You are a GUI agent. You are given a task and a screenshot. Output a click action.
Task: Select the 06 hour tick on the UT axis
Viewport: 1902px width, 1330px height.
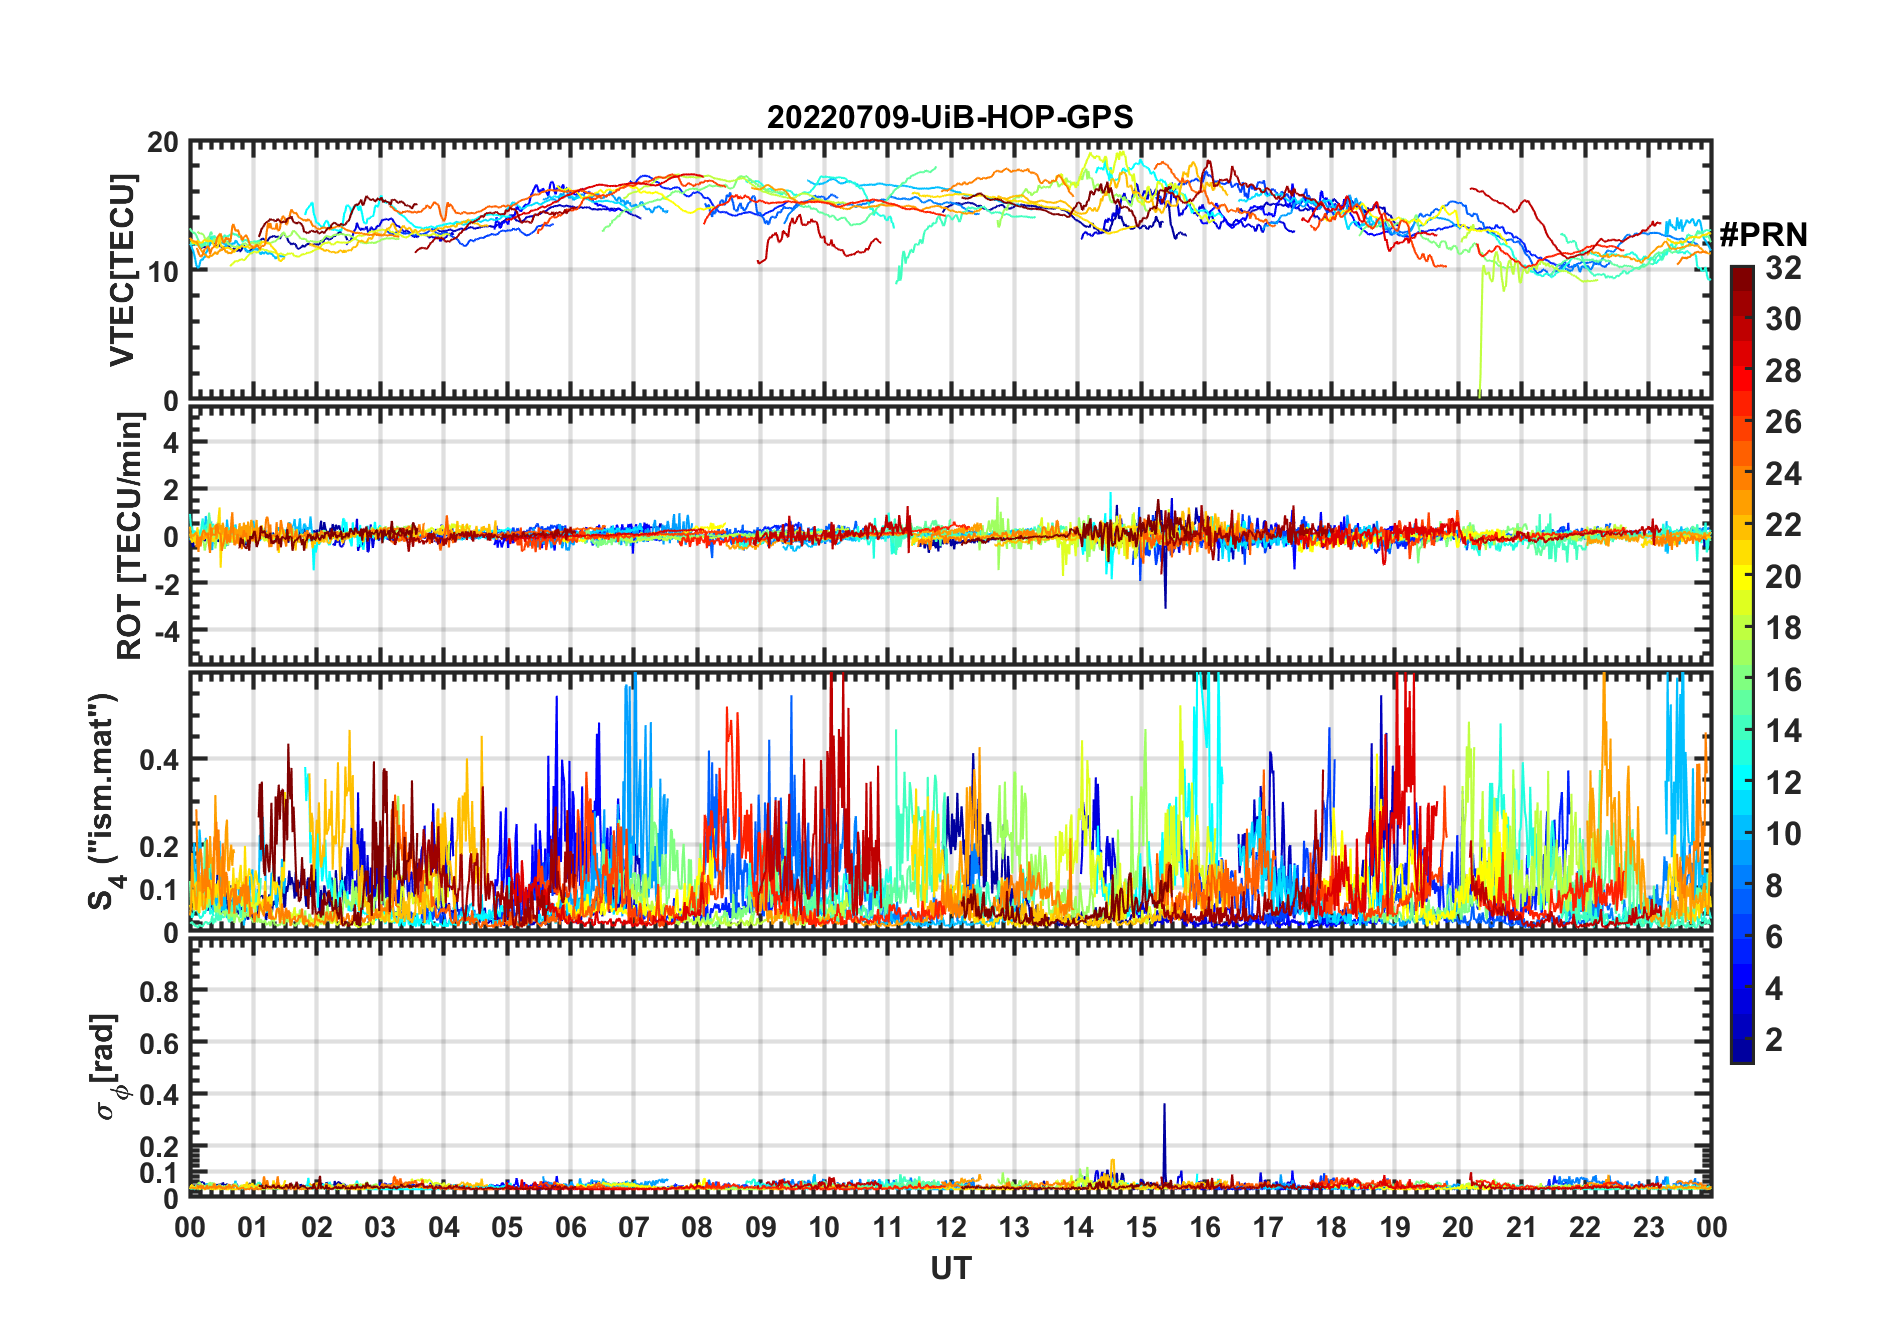(x=570, y=1227)
